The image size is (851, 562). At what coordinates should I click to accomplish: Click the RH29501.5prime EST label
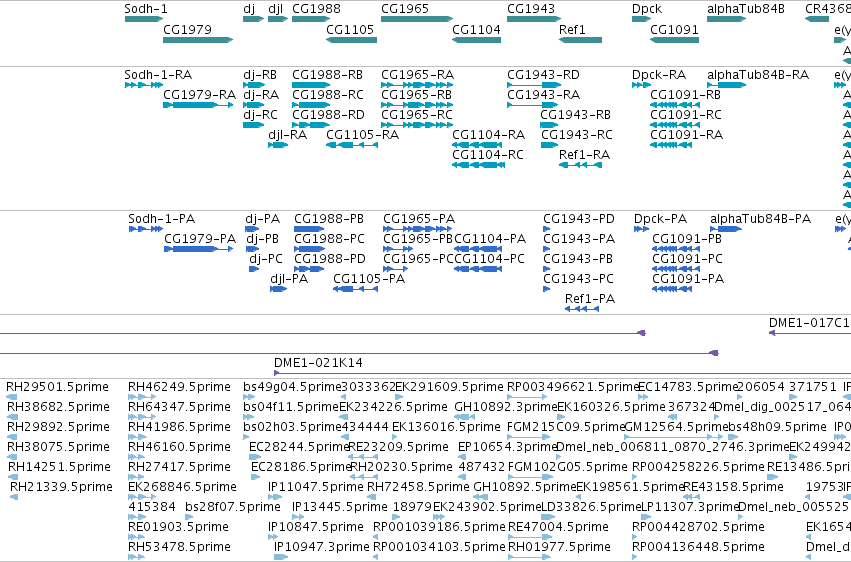click(x=58, y=387)
